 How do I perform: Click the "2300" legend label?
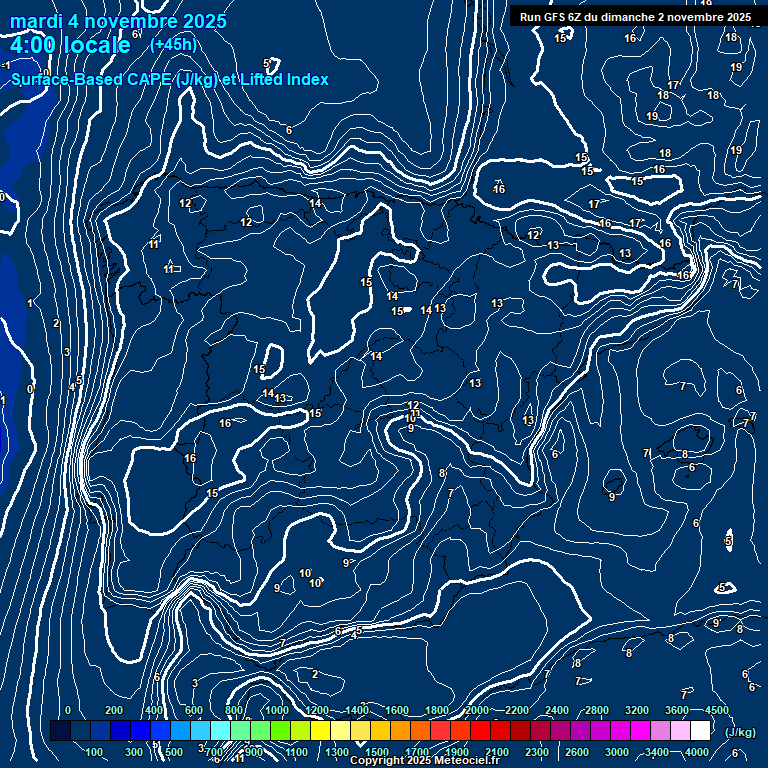coord(537,752)
